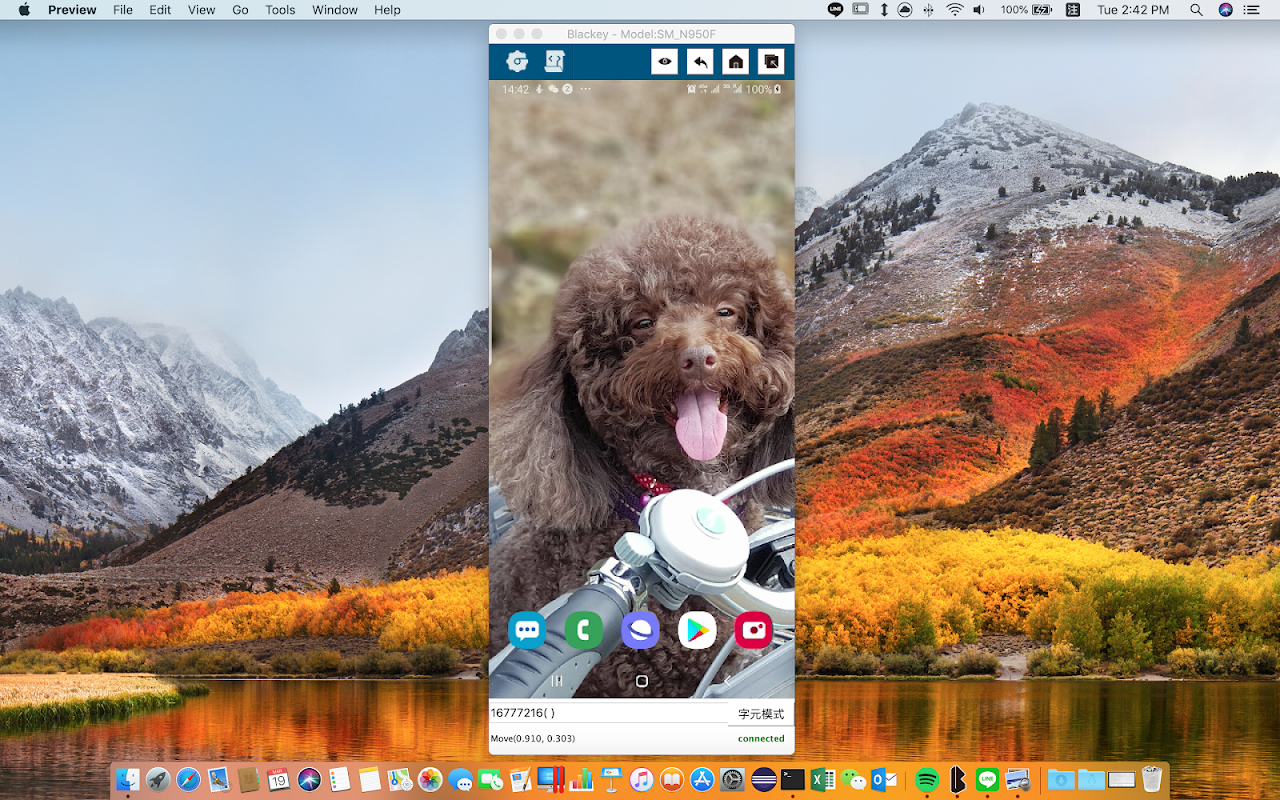Open the Window menu
Viewport: 1280px width, 800px height.
335,10
